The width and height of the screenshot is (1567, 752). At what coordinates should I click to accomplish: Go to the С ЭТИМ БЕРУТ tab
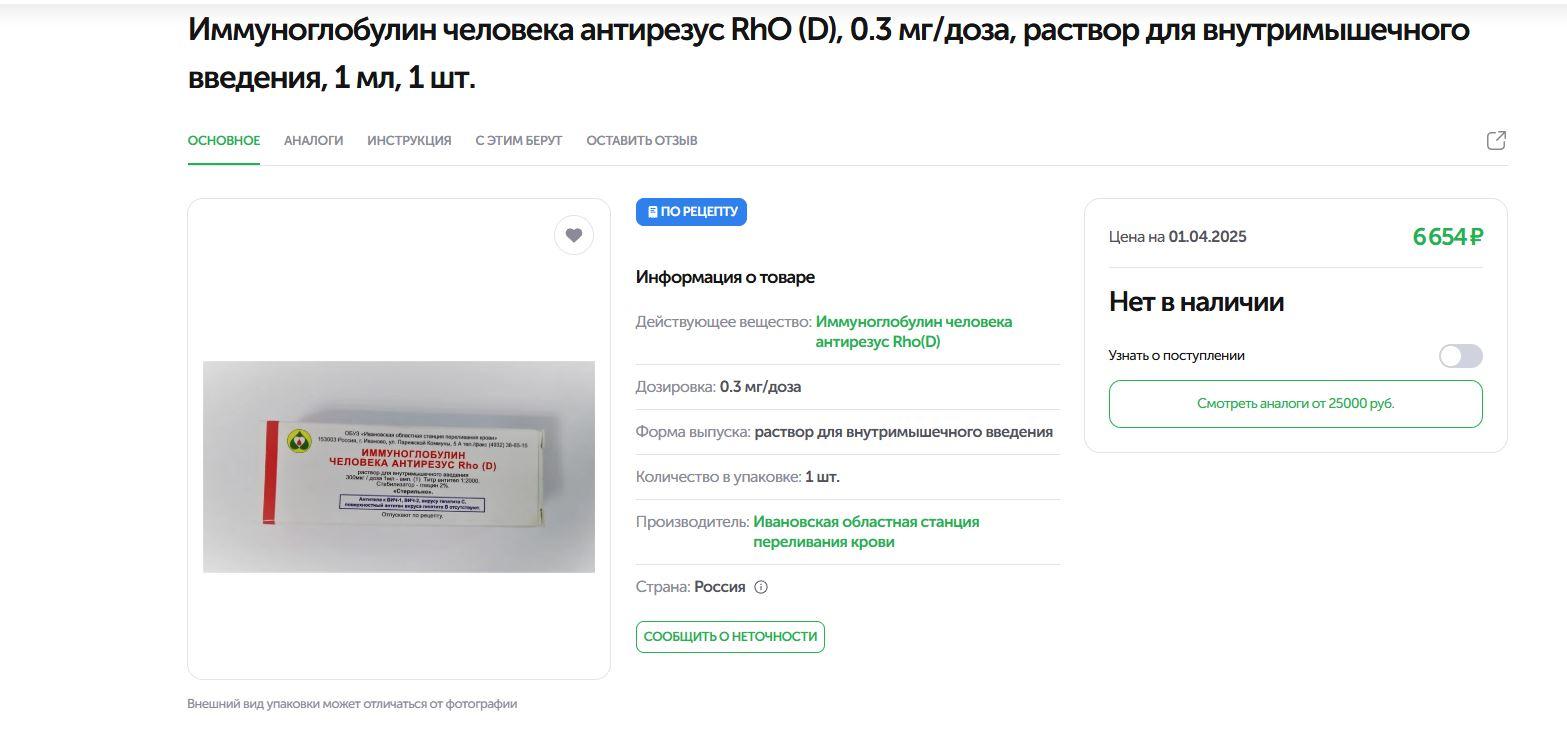(x=519, y=141)
